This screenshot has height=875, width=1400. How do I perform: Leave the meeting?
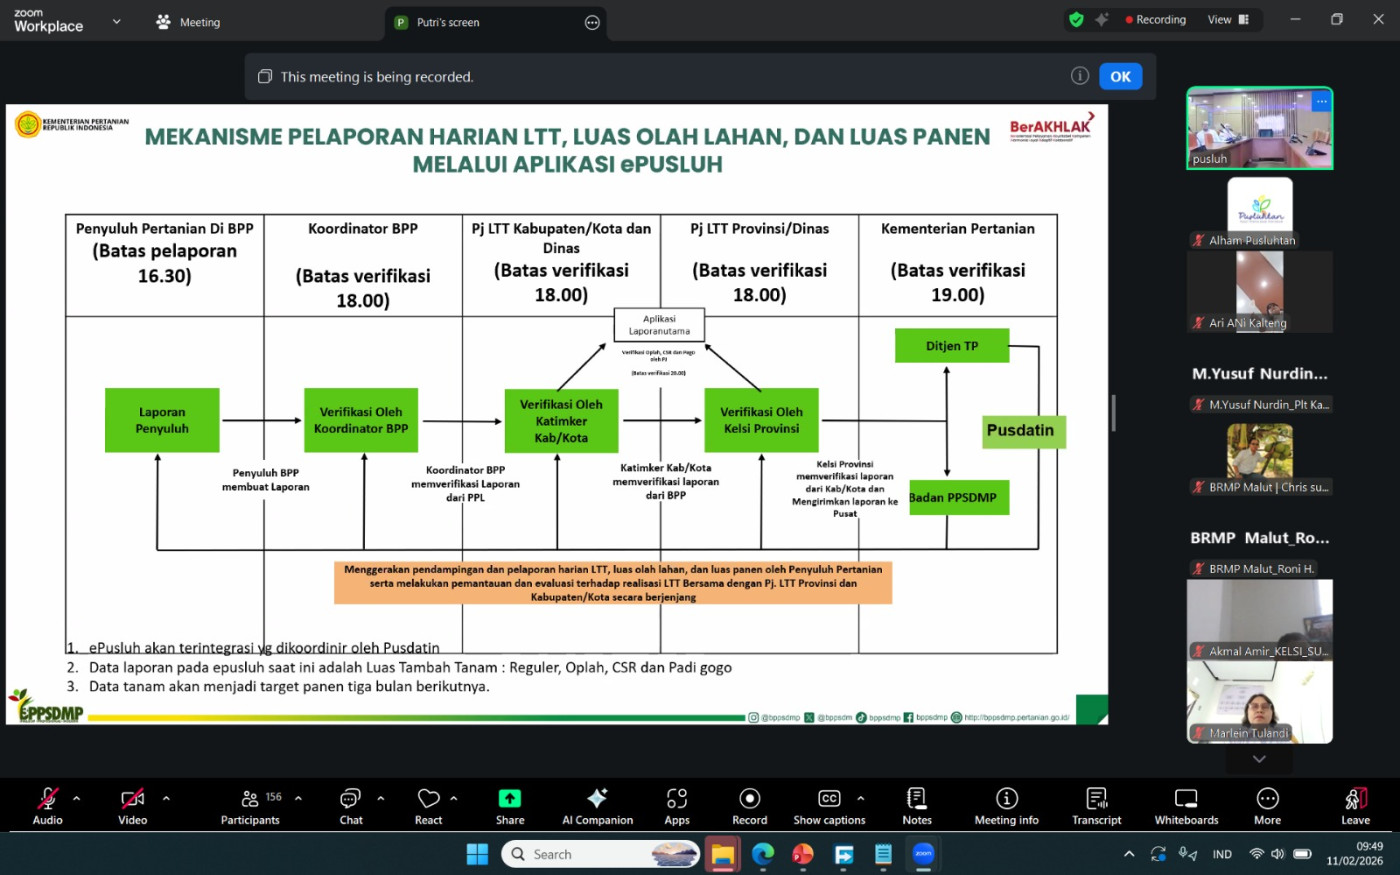(x=1355, y=805)
